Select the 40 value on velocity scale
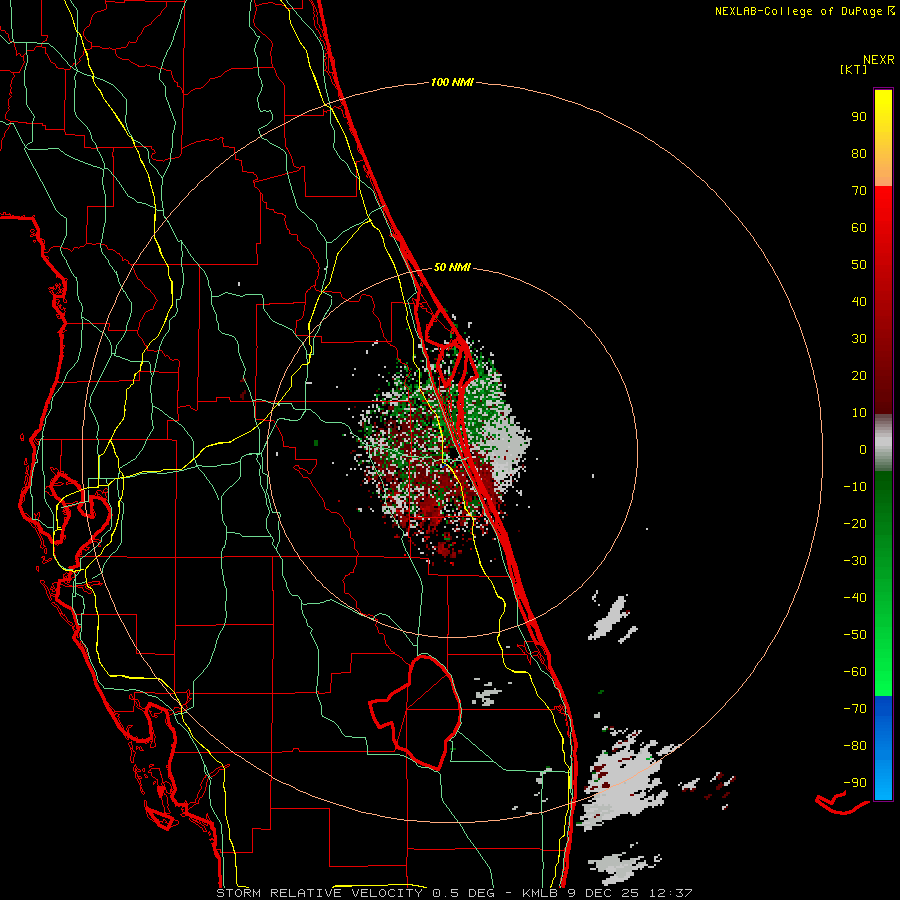Viewport: 900px width, 900px height. pyautogui.click(x=859, y=301)
